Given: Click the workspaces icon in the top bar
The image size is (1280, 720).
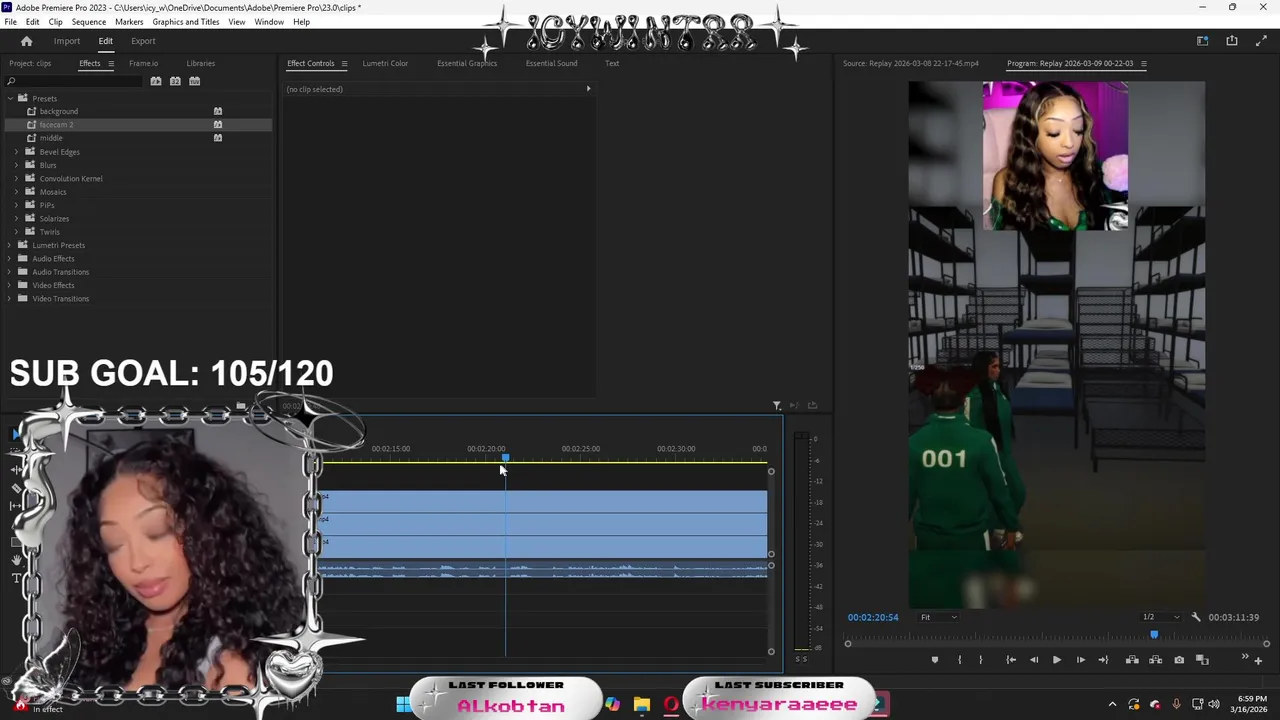Looking at the screenshot, I should 1203,41.
